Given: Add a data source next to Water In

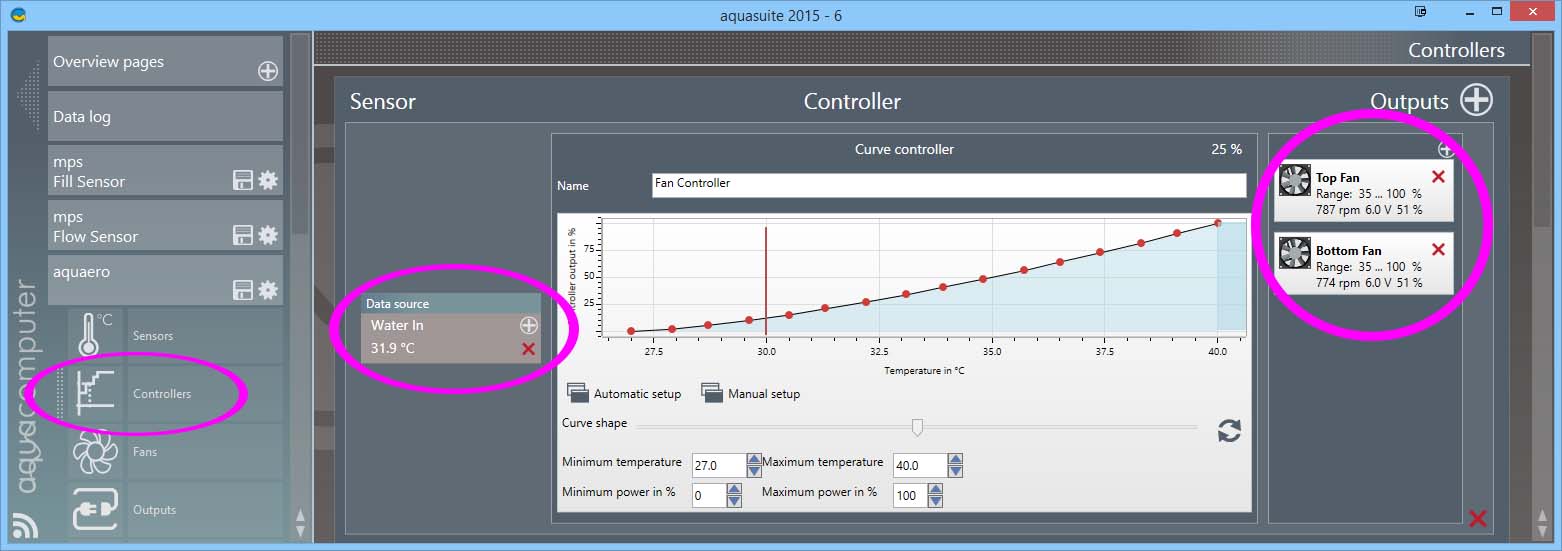Looking at the screenshot, I should point(528,325).
